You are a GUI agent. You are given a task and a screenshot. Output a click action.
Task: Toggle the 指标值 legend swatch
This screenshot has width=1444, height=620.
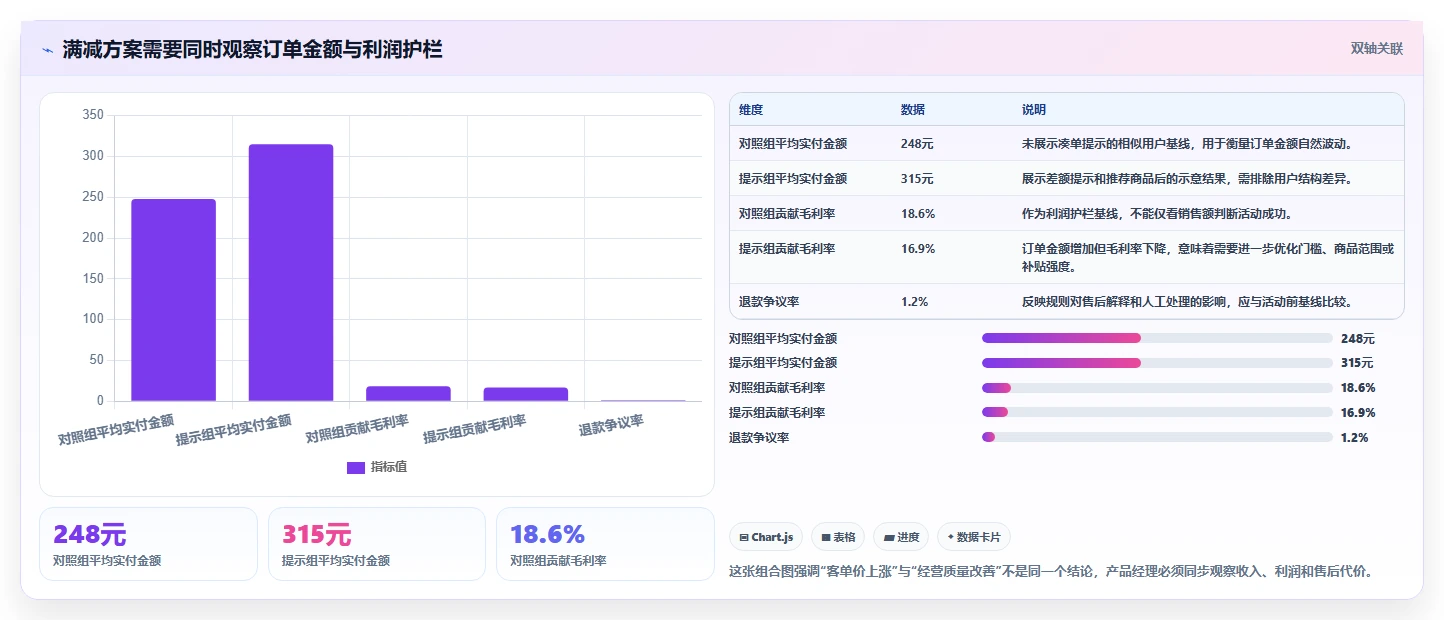pyautogui.click(x=356, y=467)
